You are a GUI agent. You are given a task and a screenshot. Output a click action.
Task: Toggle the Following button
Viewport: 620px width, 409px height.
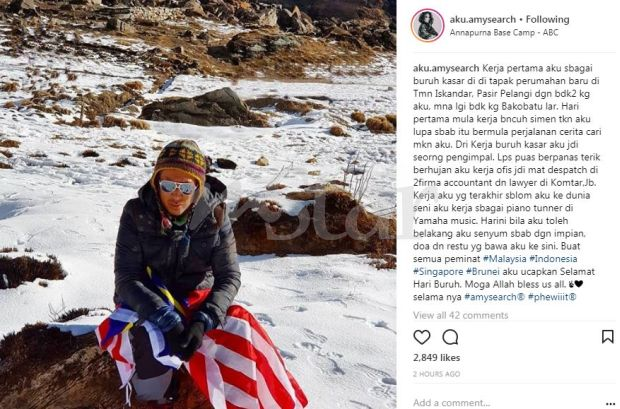click(547, 19)
